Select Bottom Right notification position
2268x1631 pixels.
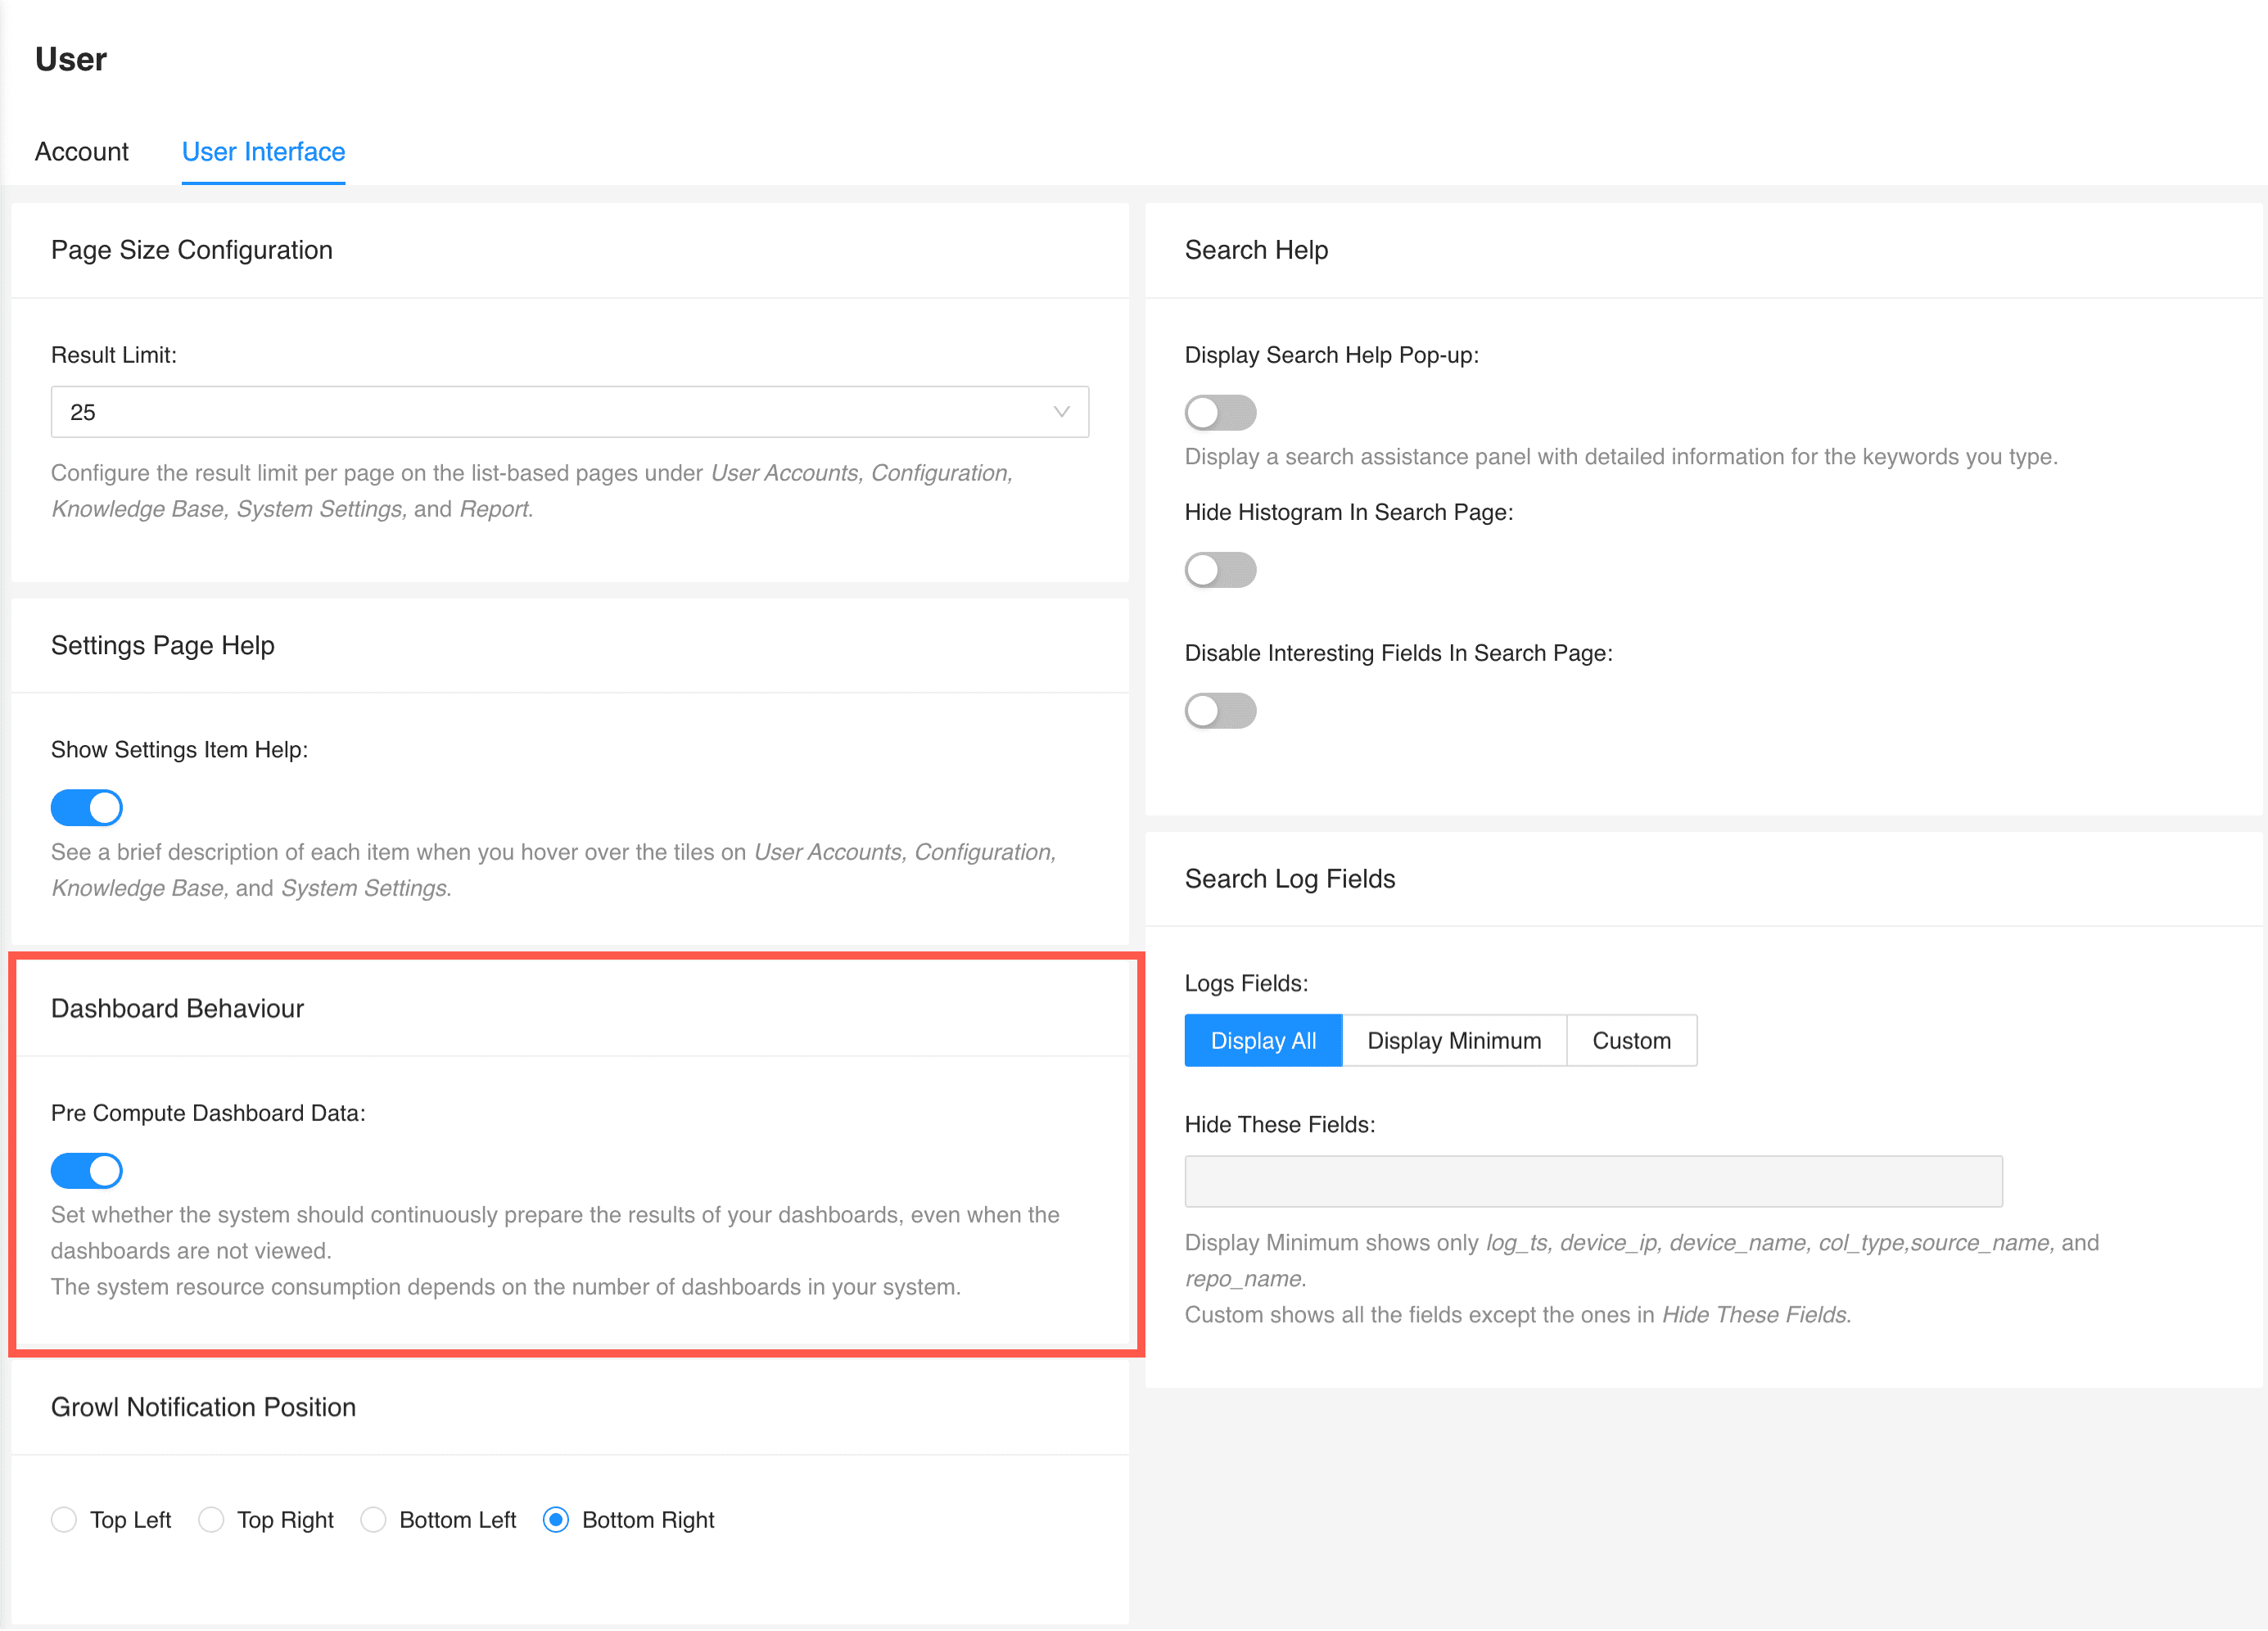click(x=556, y=1519)
